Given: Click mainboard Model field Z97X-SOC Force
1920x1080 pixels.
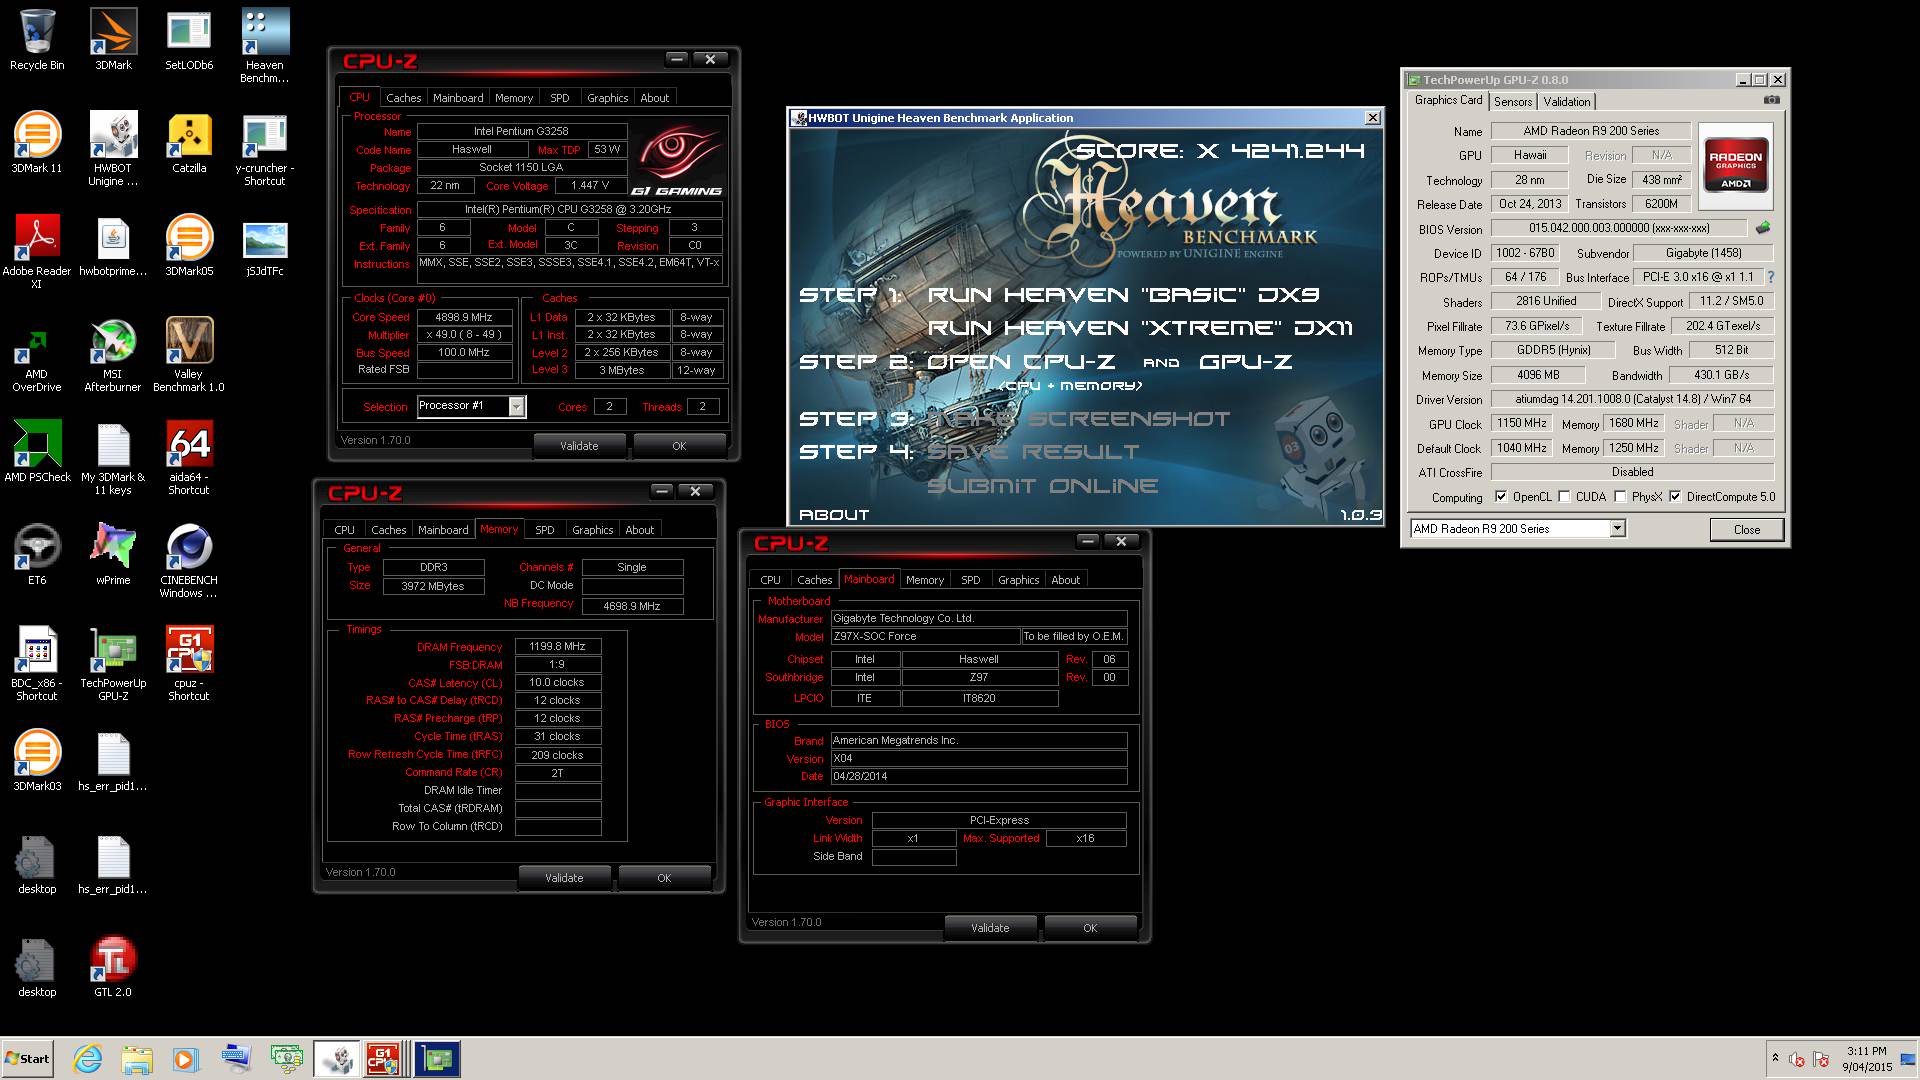Looking at the screenshot, I should coord(925,636).
